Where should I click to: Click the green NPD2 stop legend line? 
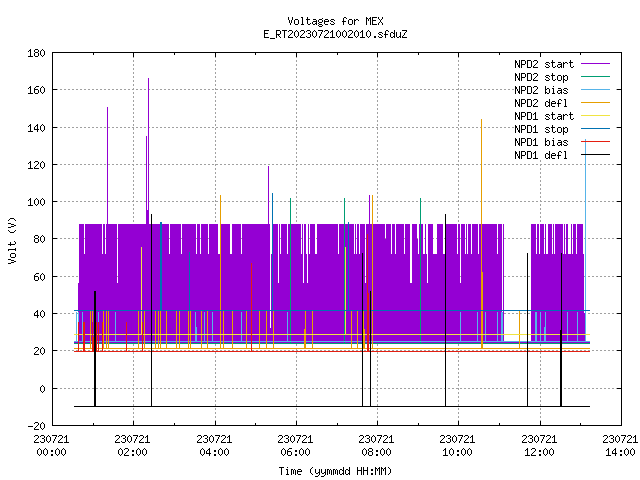(595, 76)
